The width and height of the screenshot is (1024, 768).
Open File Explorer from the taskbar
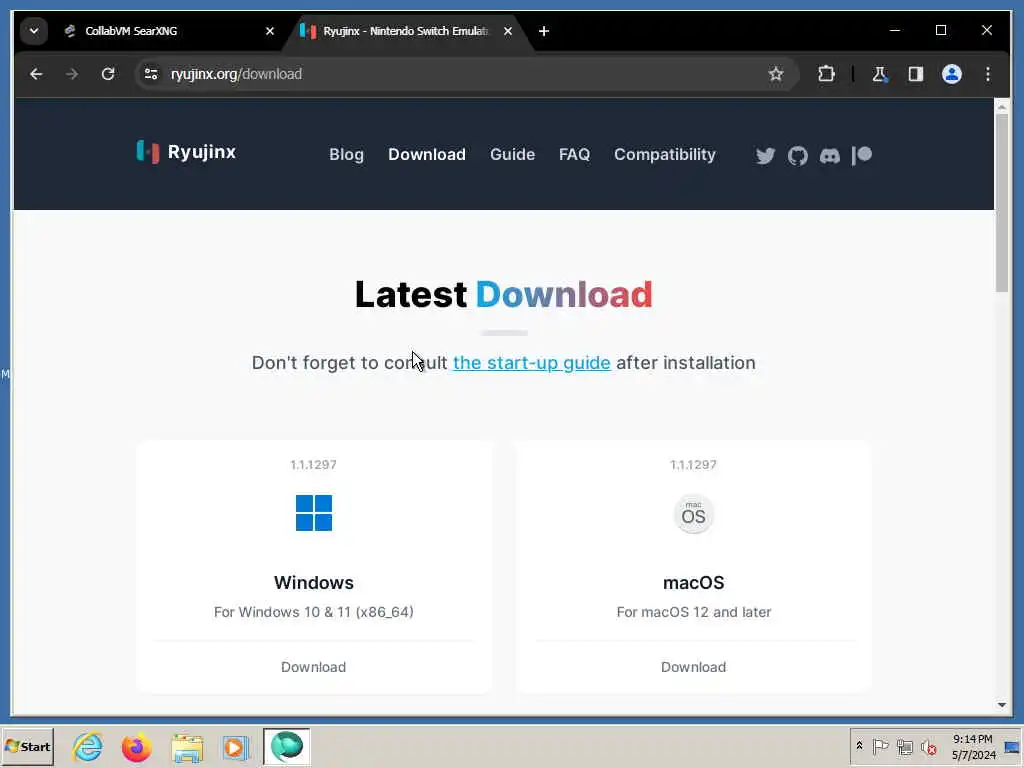(187, 748)
